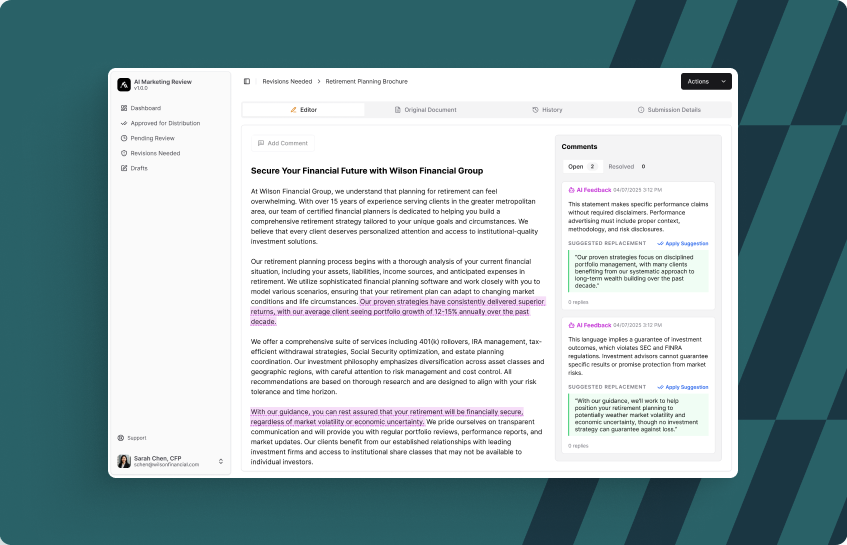Open the Submission Details tab

[x=669, y=110]
